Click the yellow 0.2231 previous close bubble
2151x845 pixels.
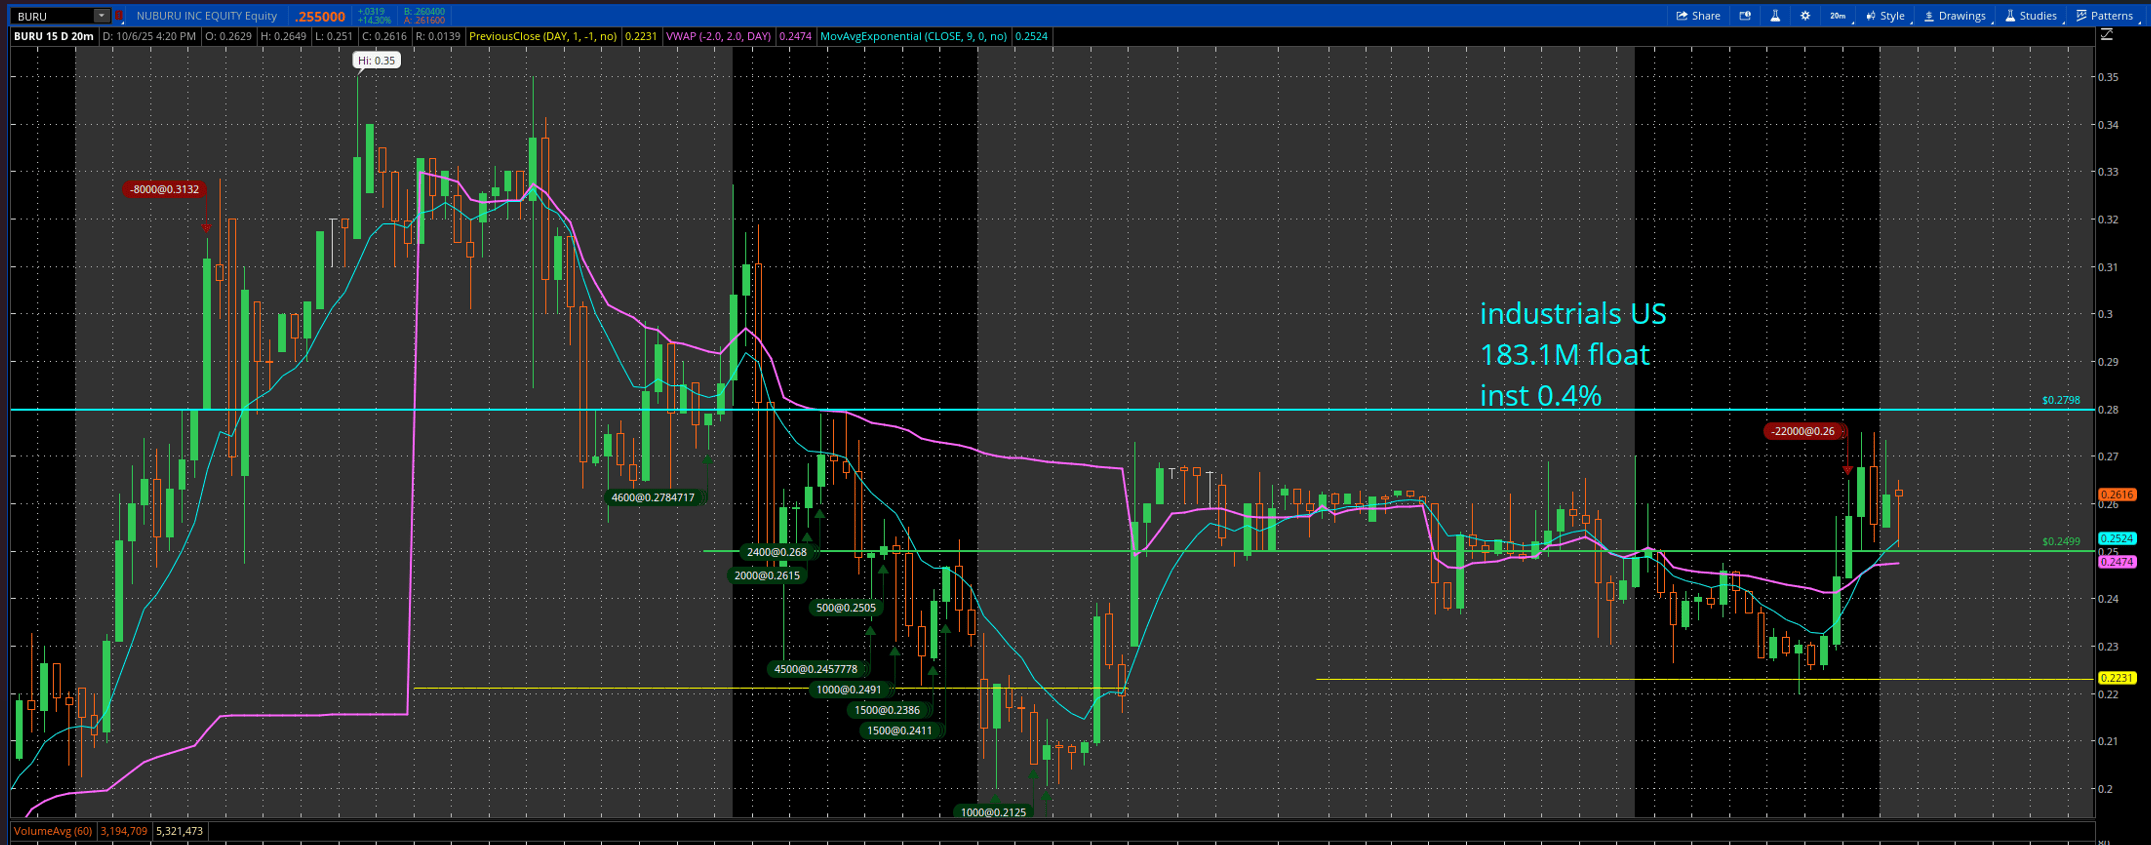click(2116, 678)
